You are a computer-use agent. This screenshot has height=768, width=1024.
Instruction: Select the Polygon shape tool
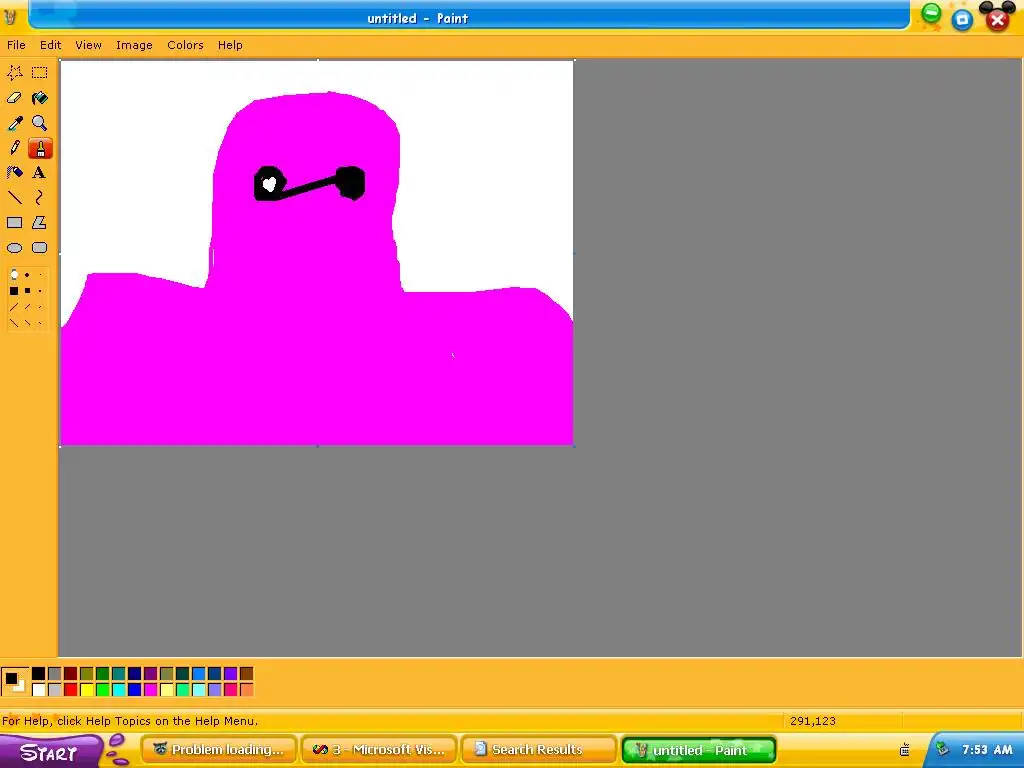pos(40,223)
